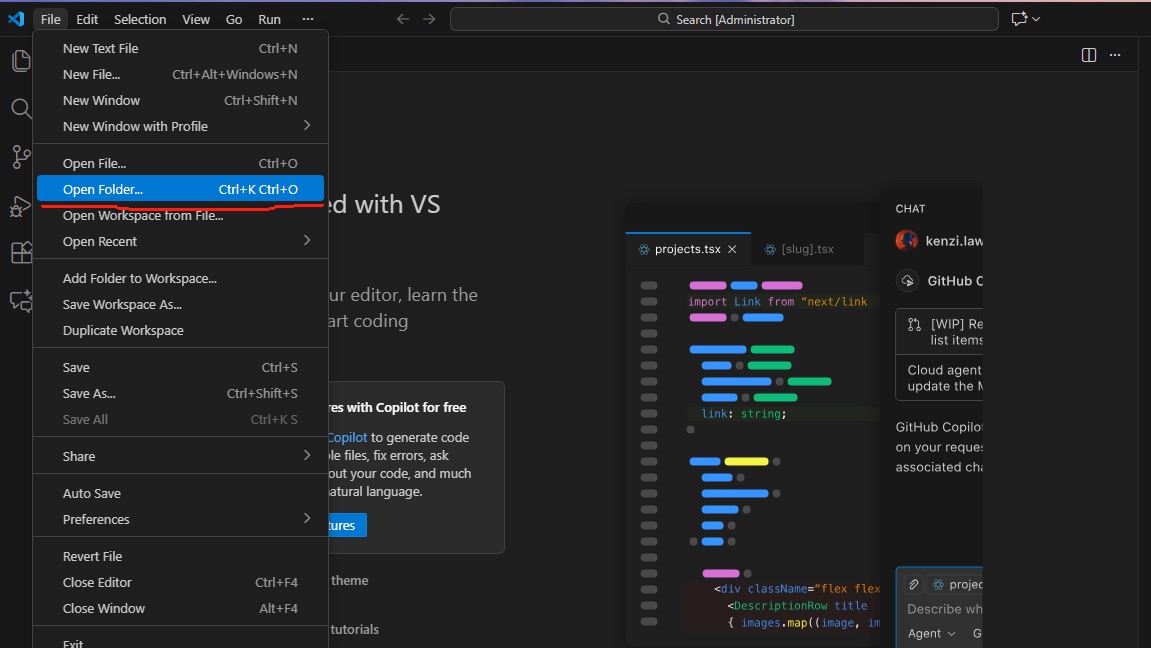Choose New Text File
This screenshot has height=648, width=1151.
pyautogui.click(x=181, y=48)
